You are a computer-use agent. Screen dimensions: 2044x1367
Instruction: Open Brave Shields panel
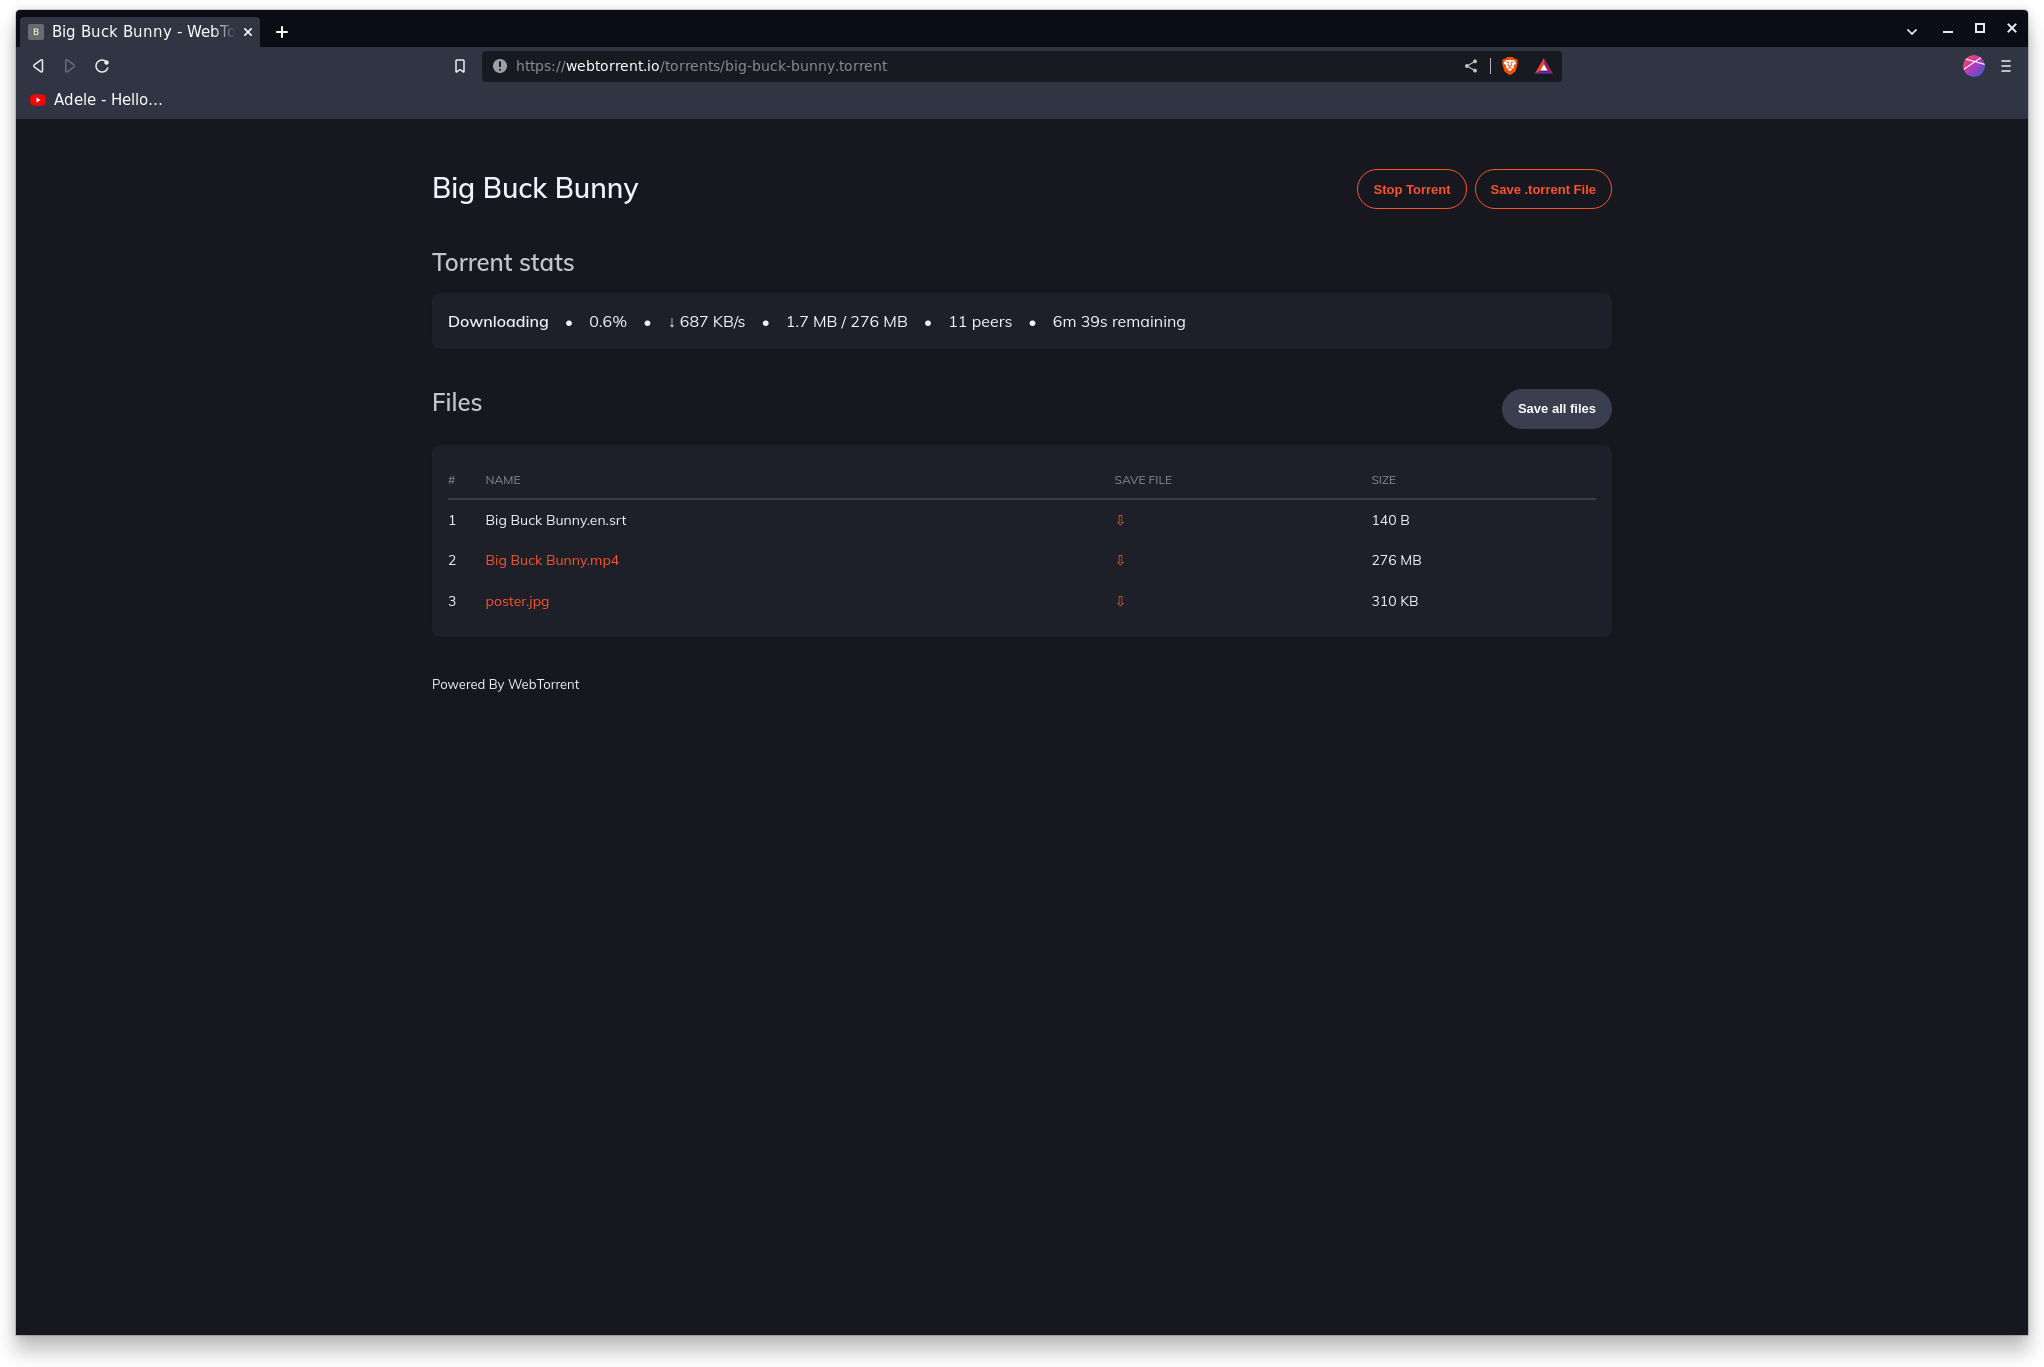tap(1510, 65)
